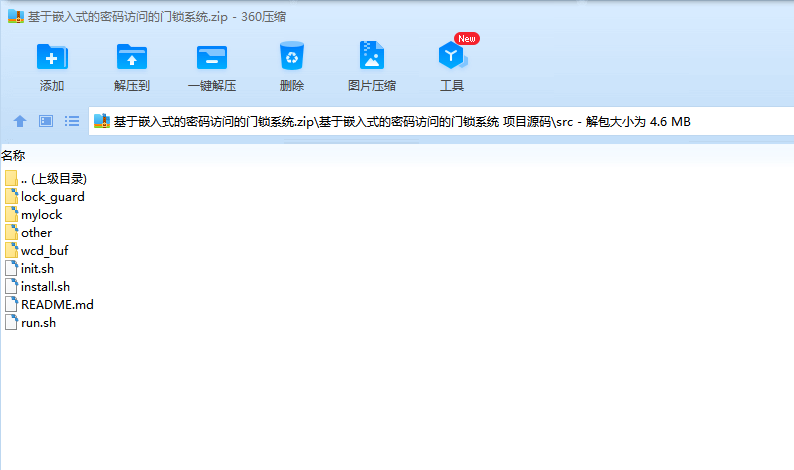The height and width of the screenshot is (470, 794).
Task: Go up one level with arrow icon
Action: [x=20, y=121]
